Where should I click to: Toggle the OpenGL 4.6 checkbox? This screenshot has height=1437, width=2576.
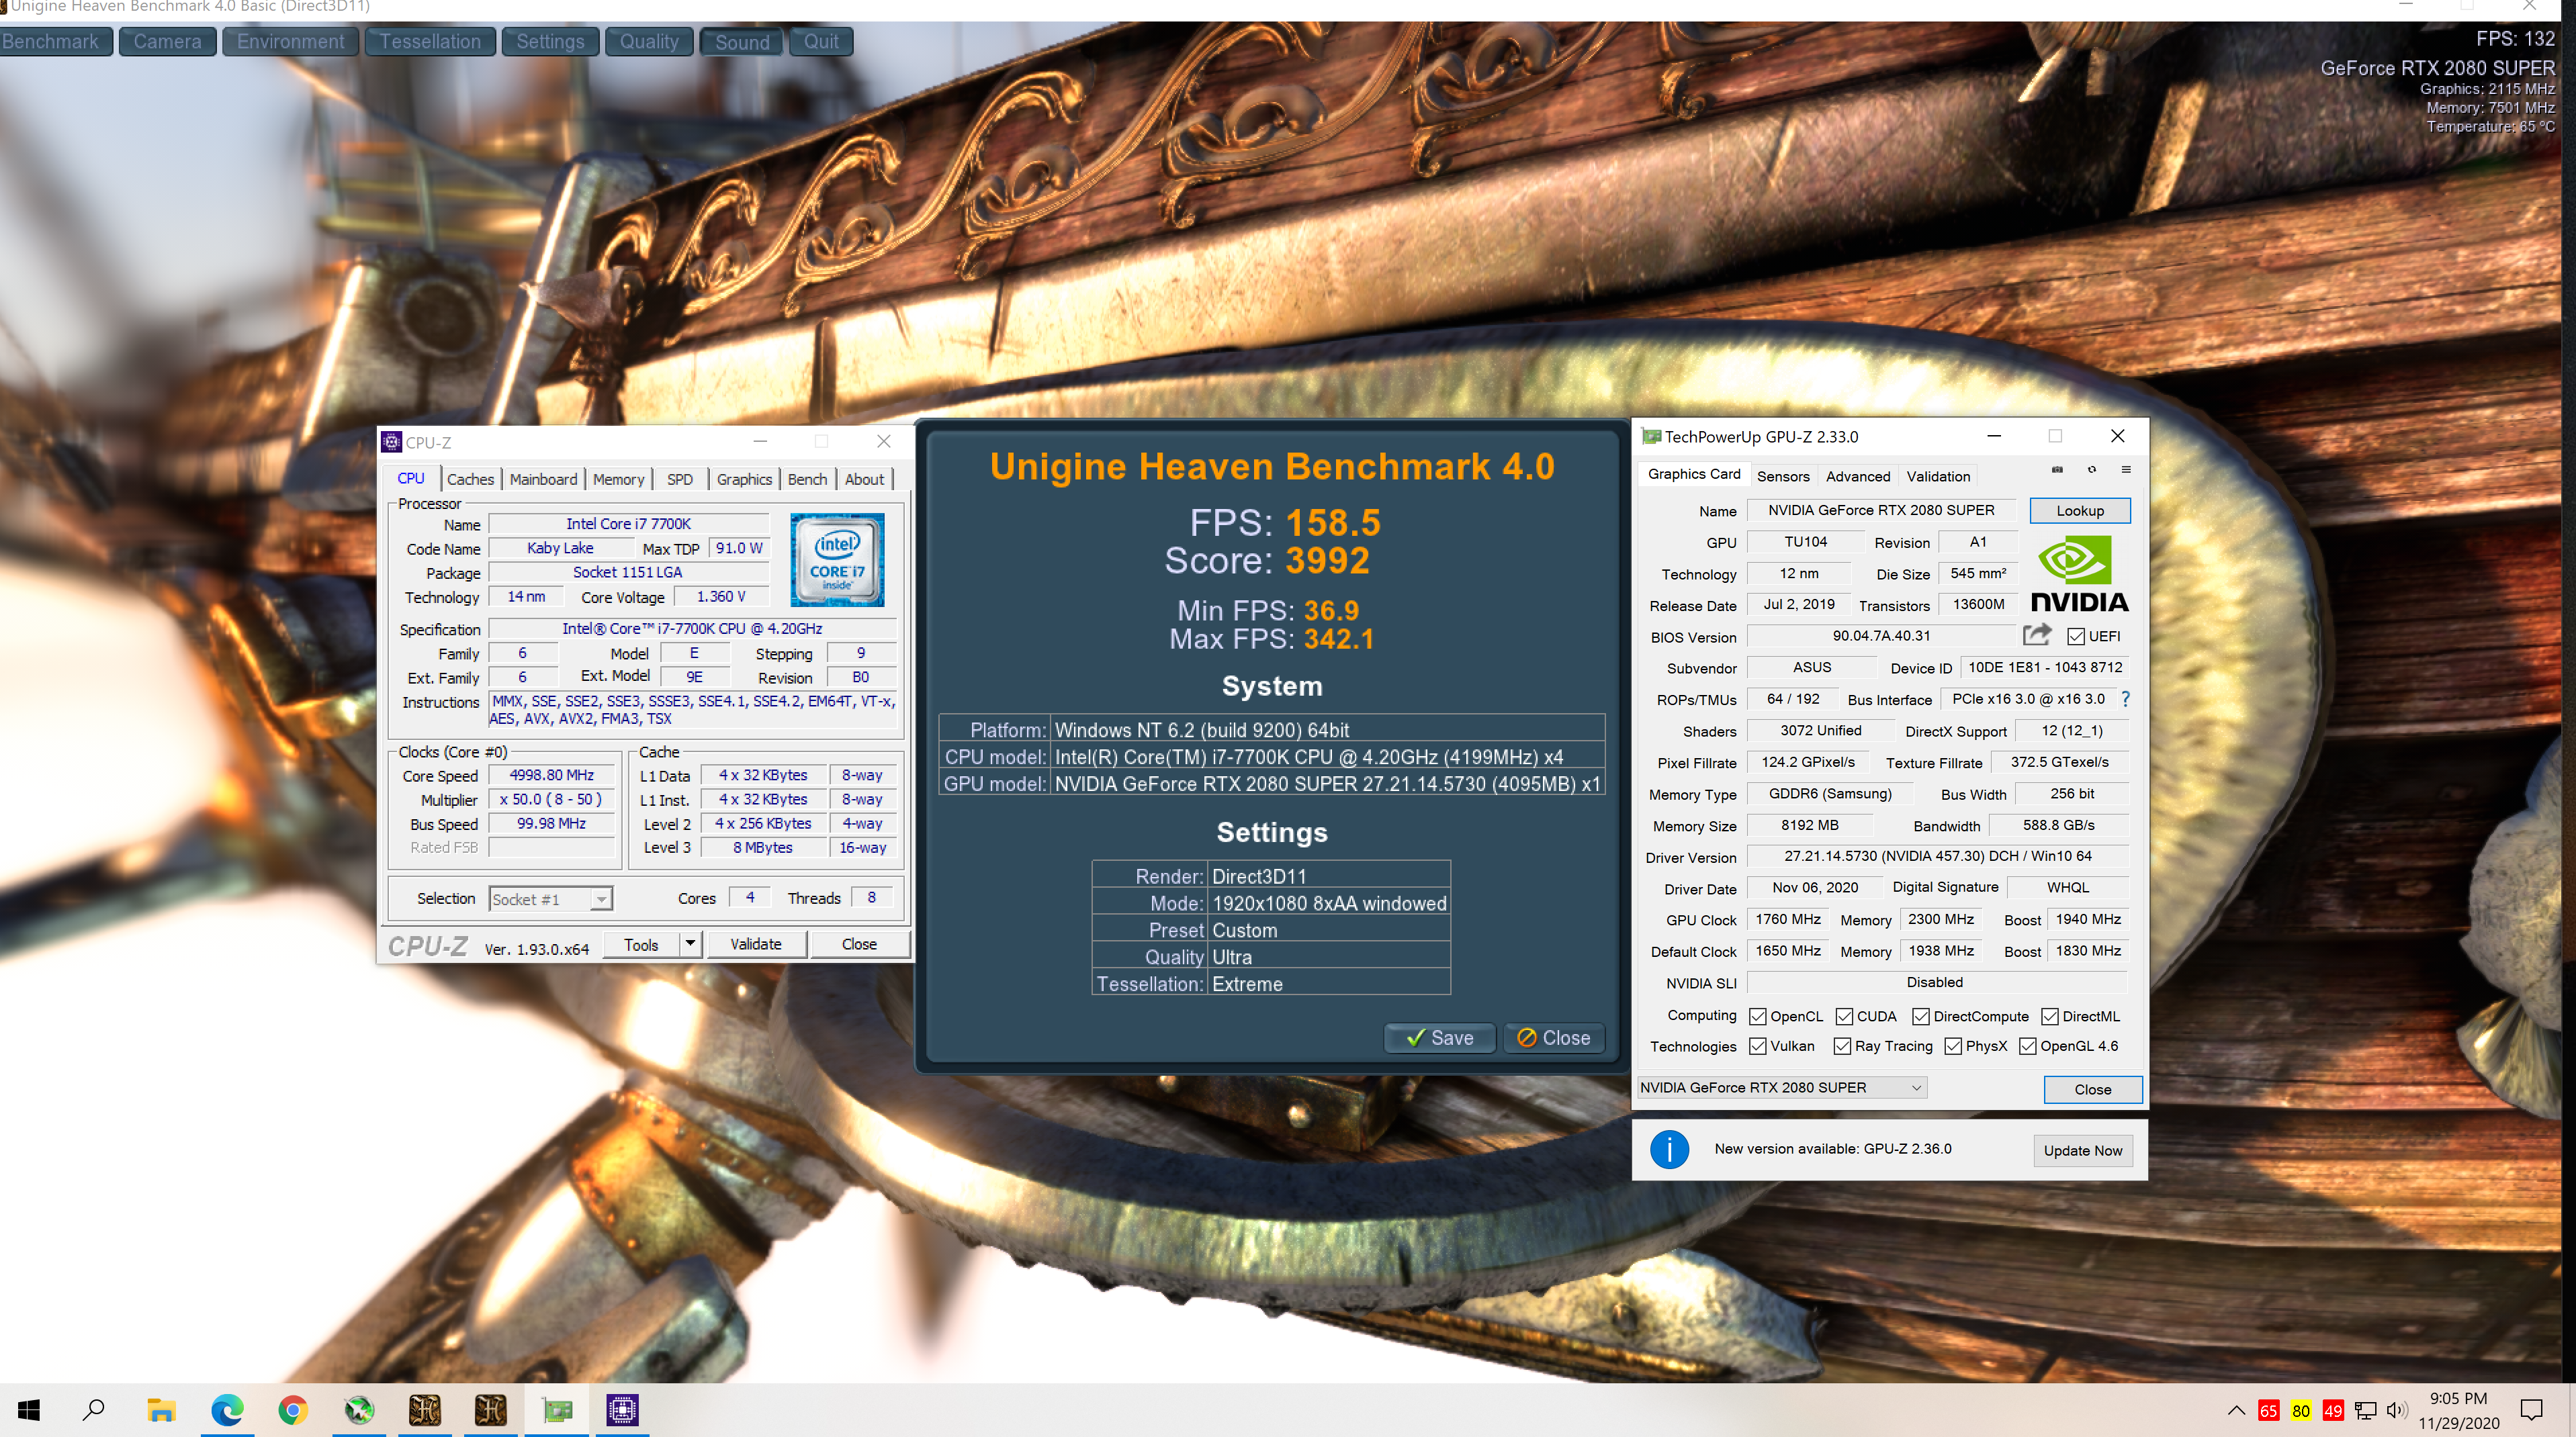pyautogui.click(x=2027, y=1046)
